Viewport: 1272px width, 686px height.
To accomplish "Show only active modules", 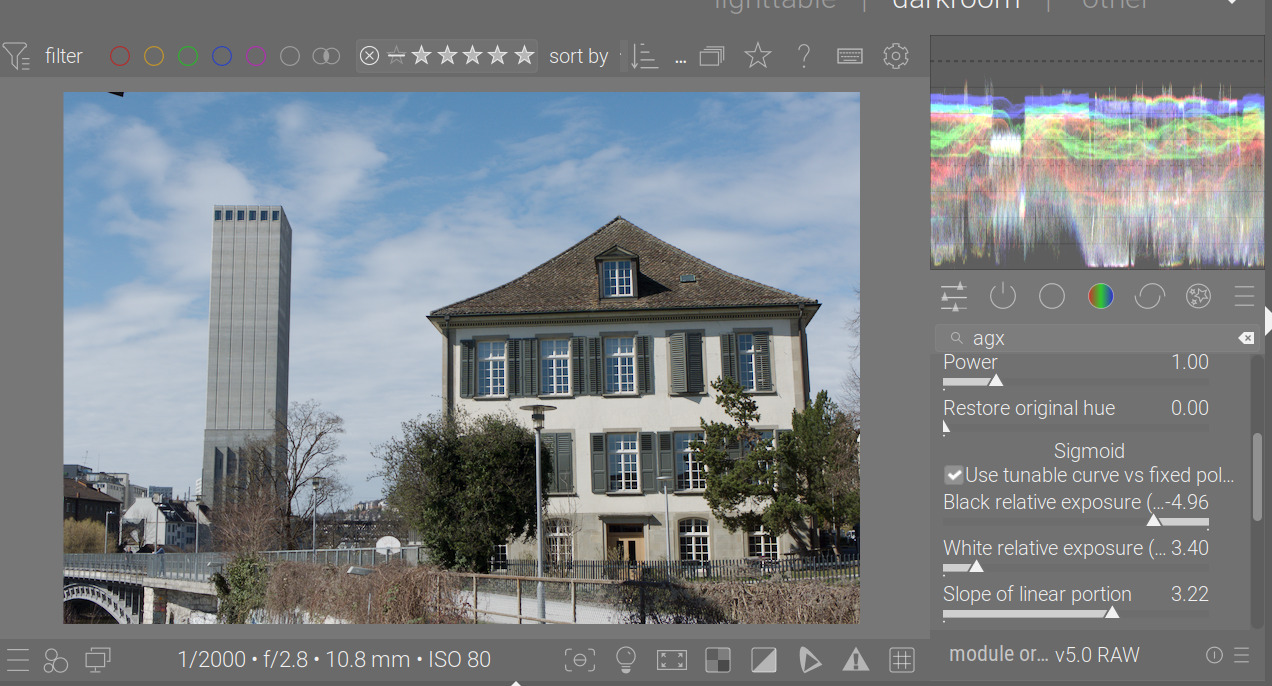I will 1003,296.
